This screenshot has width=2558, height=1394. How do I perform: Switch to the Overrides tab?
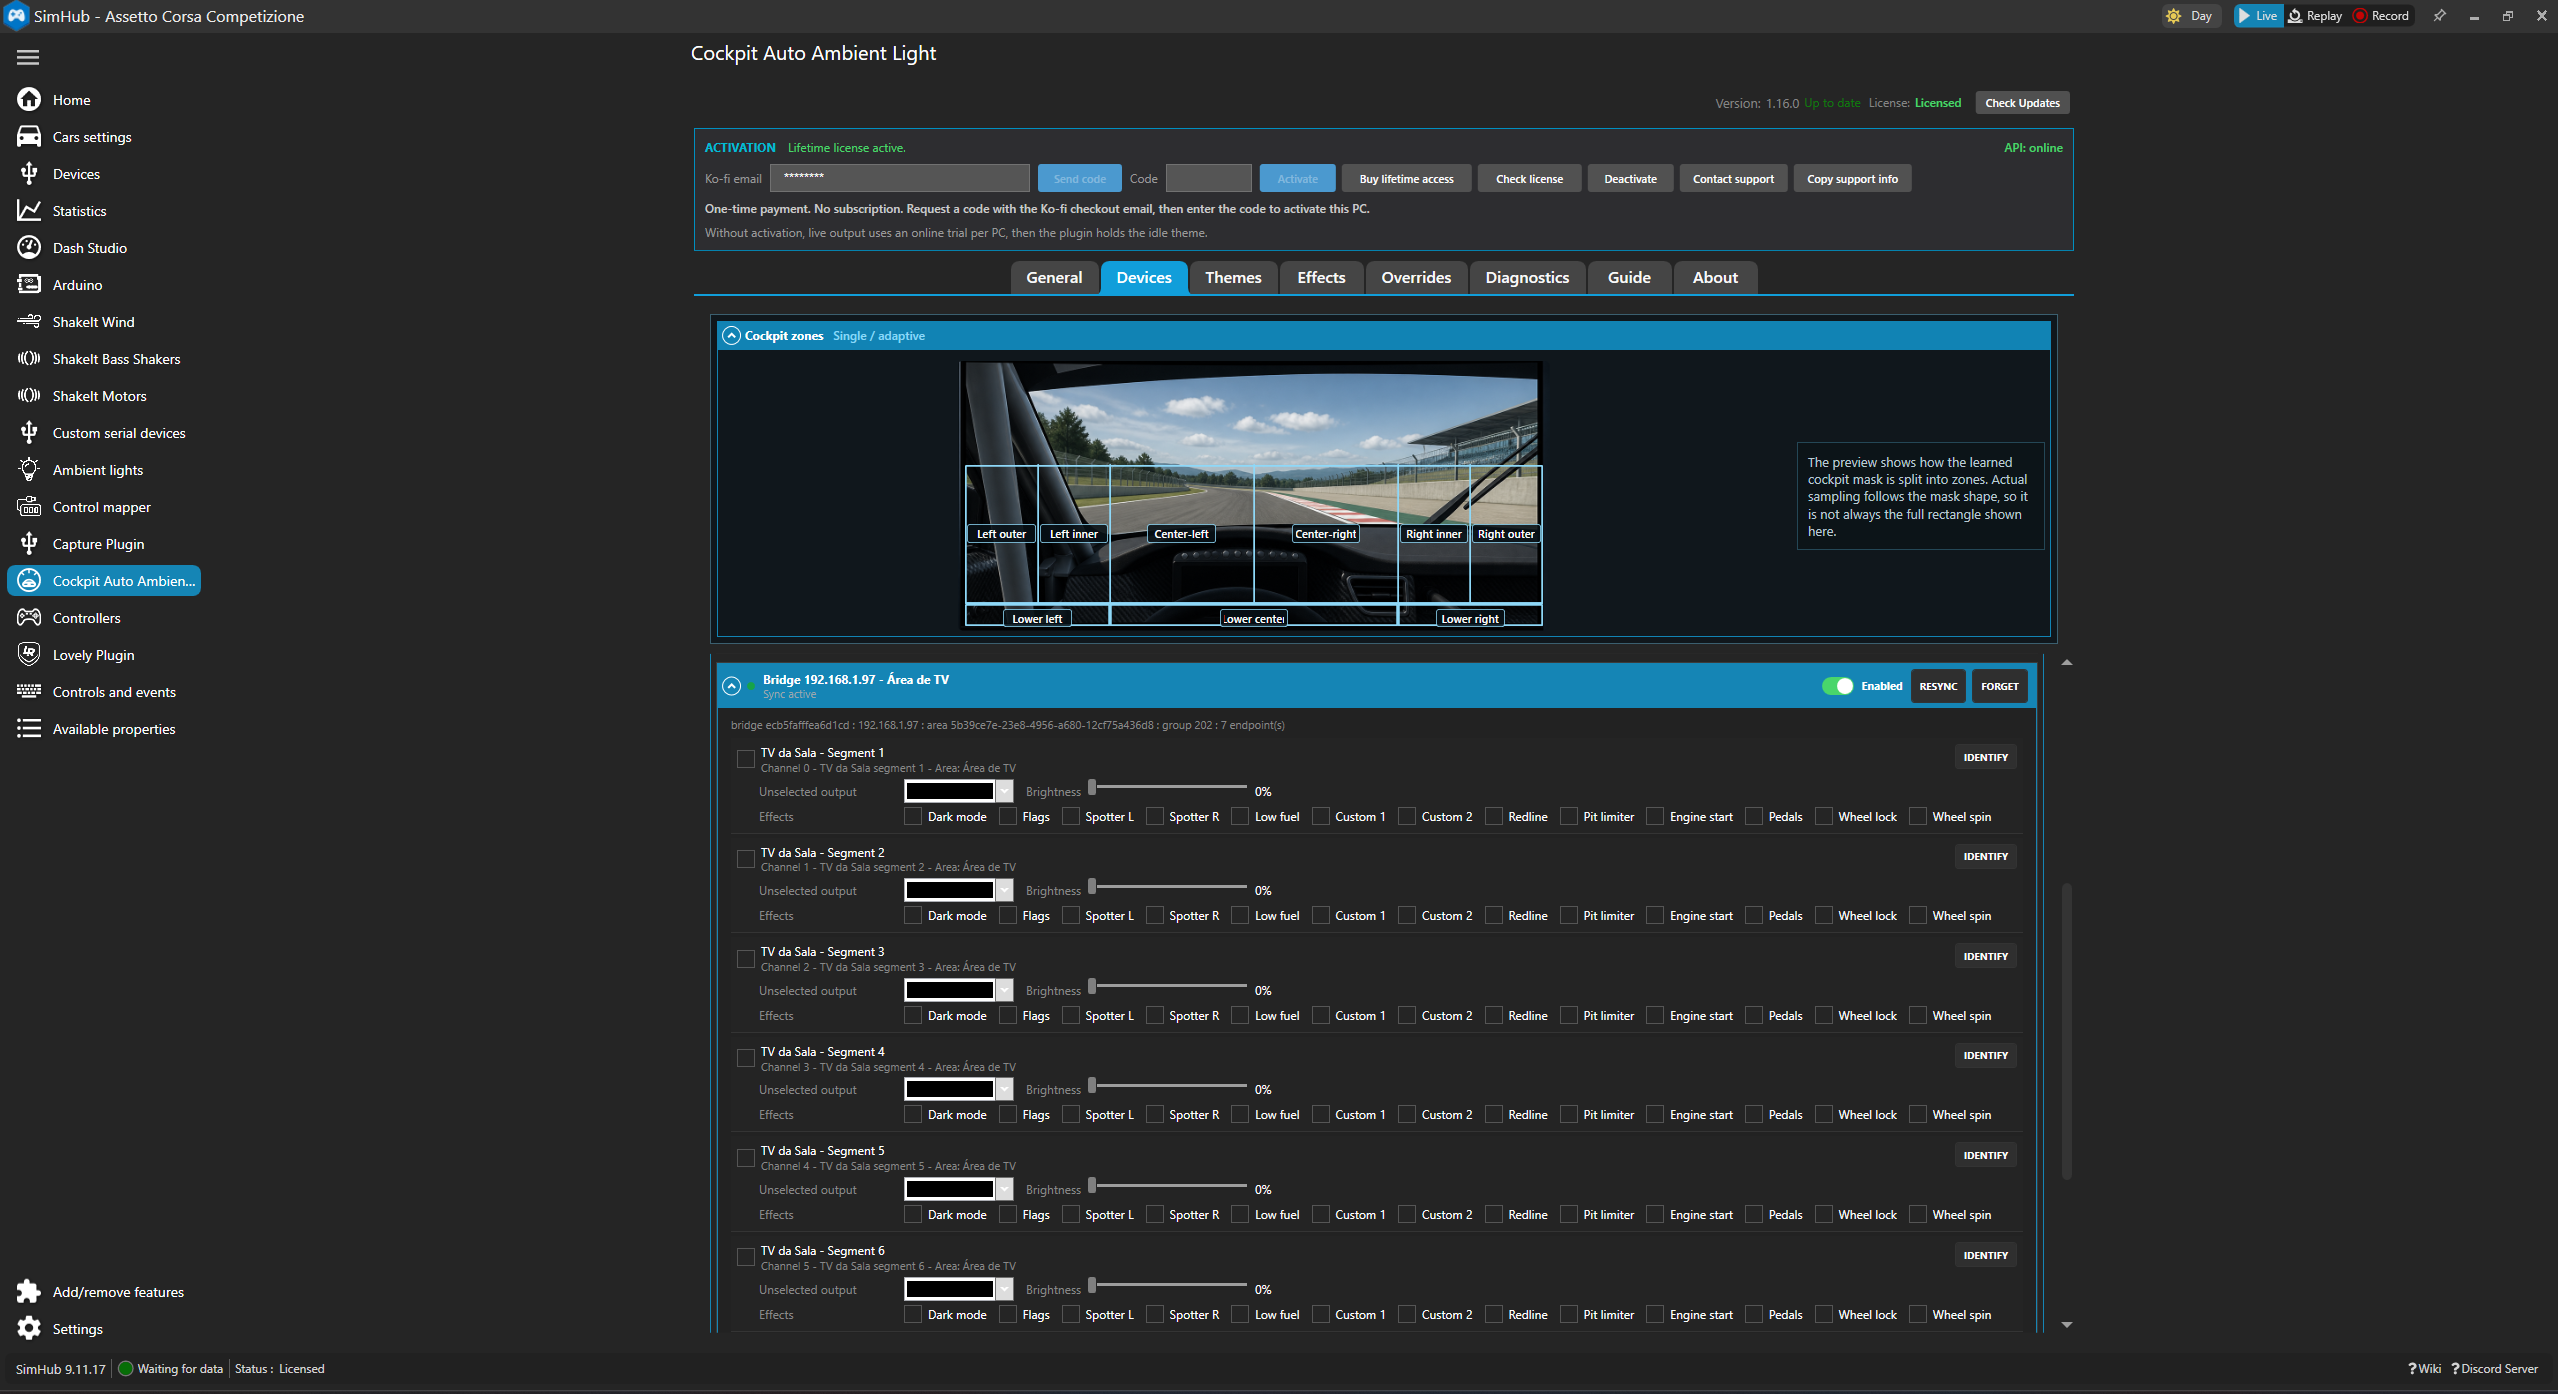(x=1416, y=278)
